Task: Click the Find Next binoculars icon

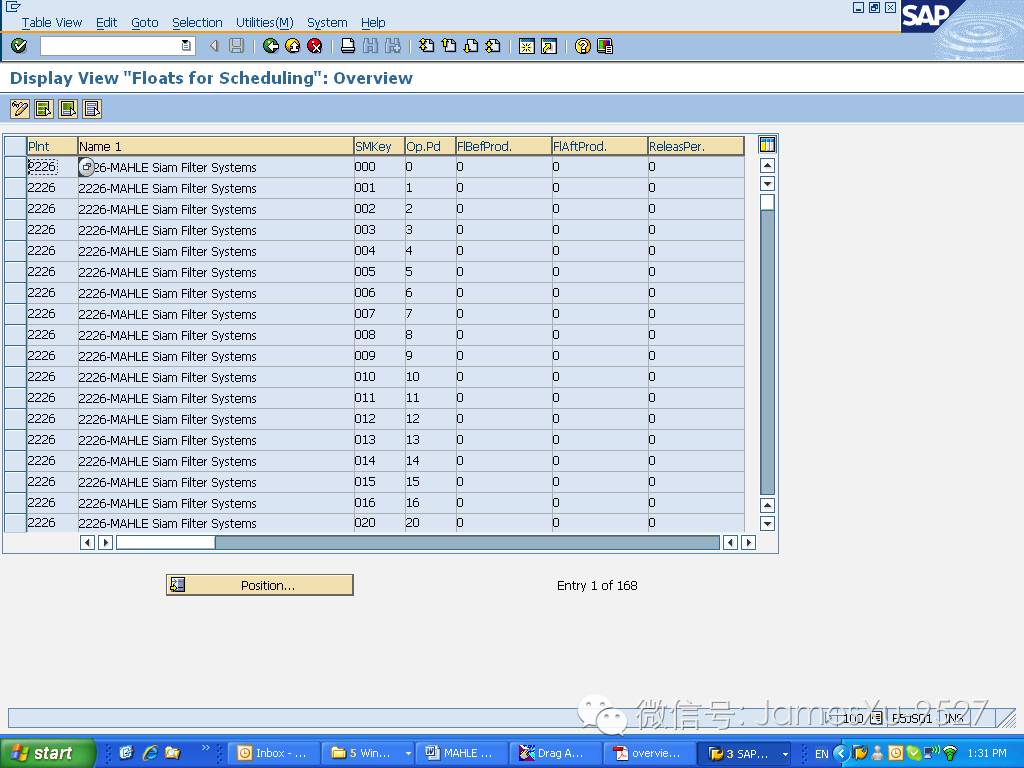Action: click(392, 46)
